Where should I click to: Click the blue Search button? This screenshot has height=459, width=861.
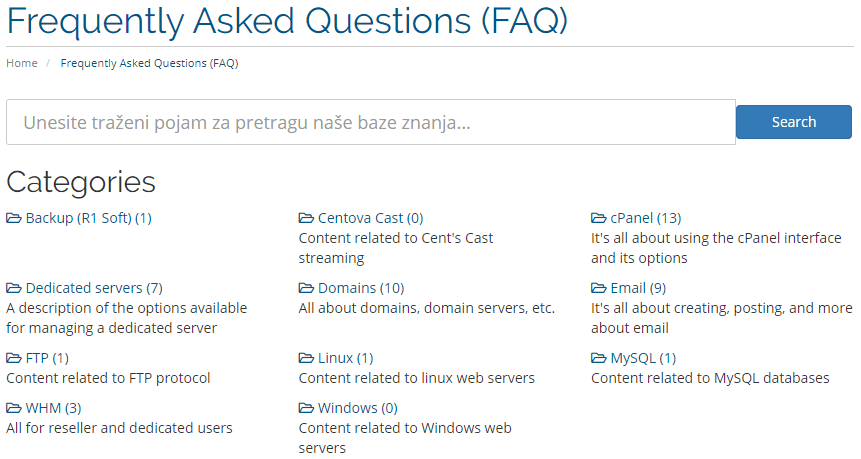pyautogui.click(x=794, y=122)
